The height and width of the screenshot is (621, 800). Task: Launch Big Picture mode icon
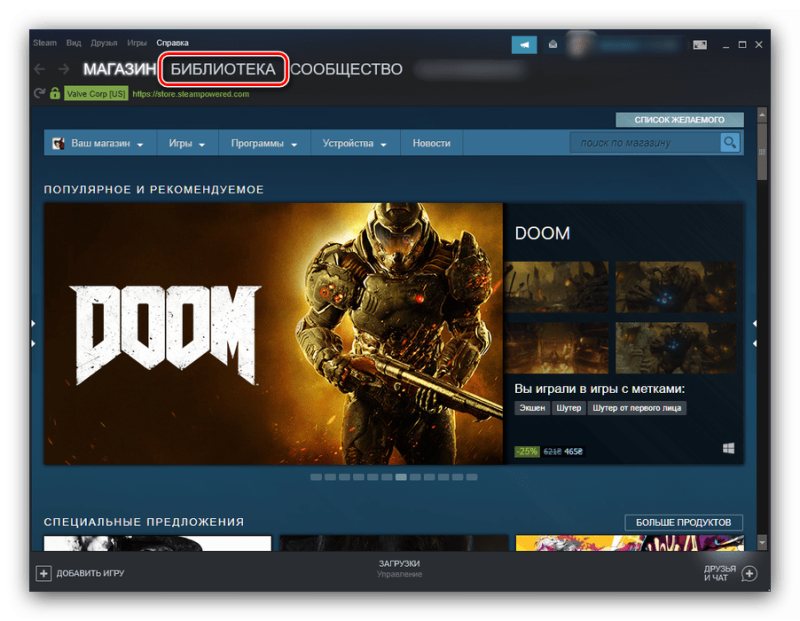700,45
